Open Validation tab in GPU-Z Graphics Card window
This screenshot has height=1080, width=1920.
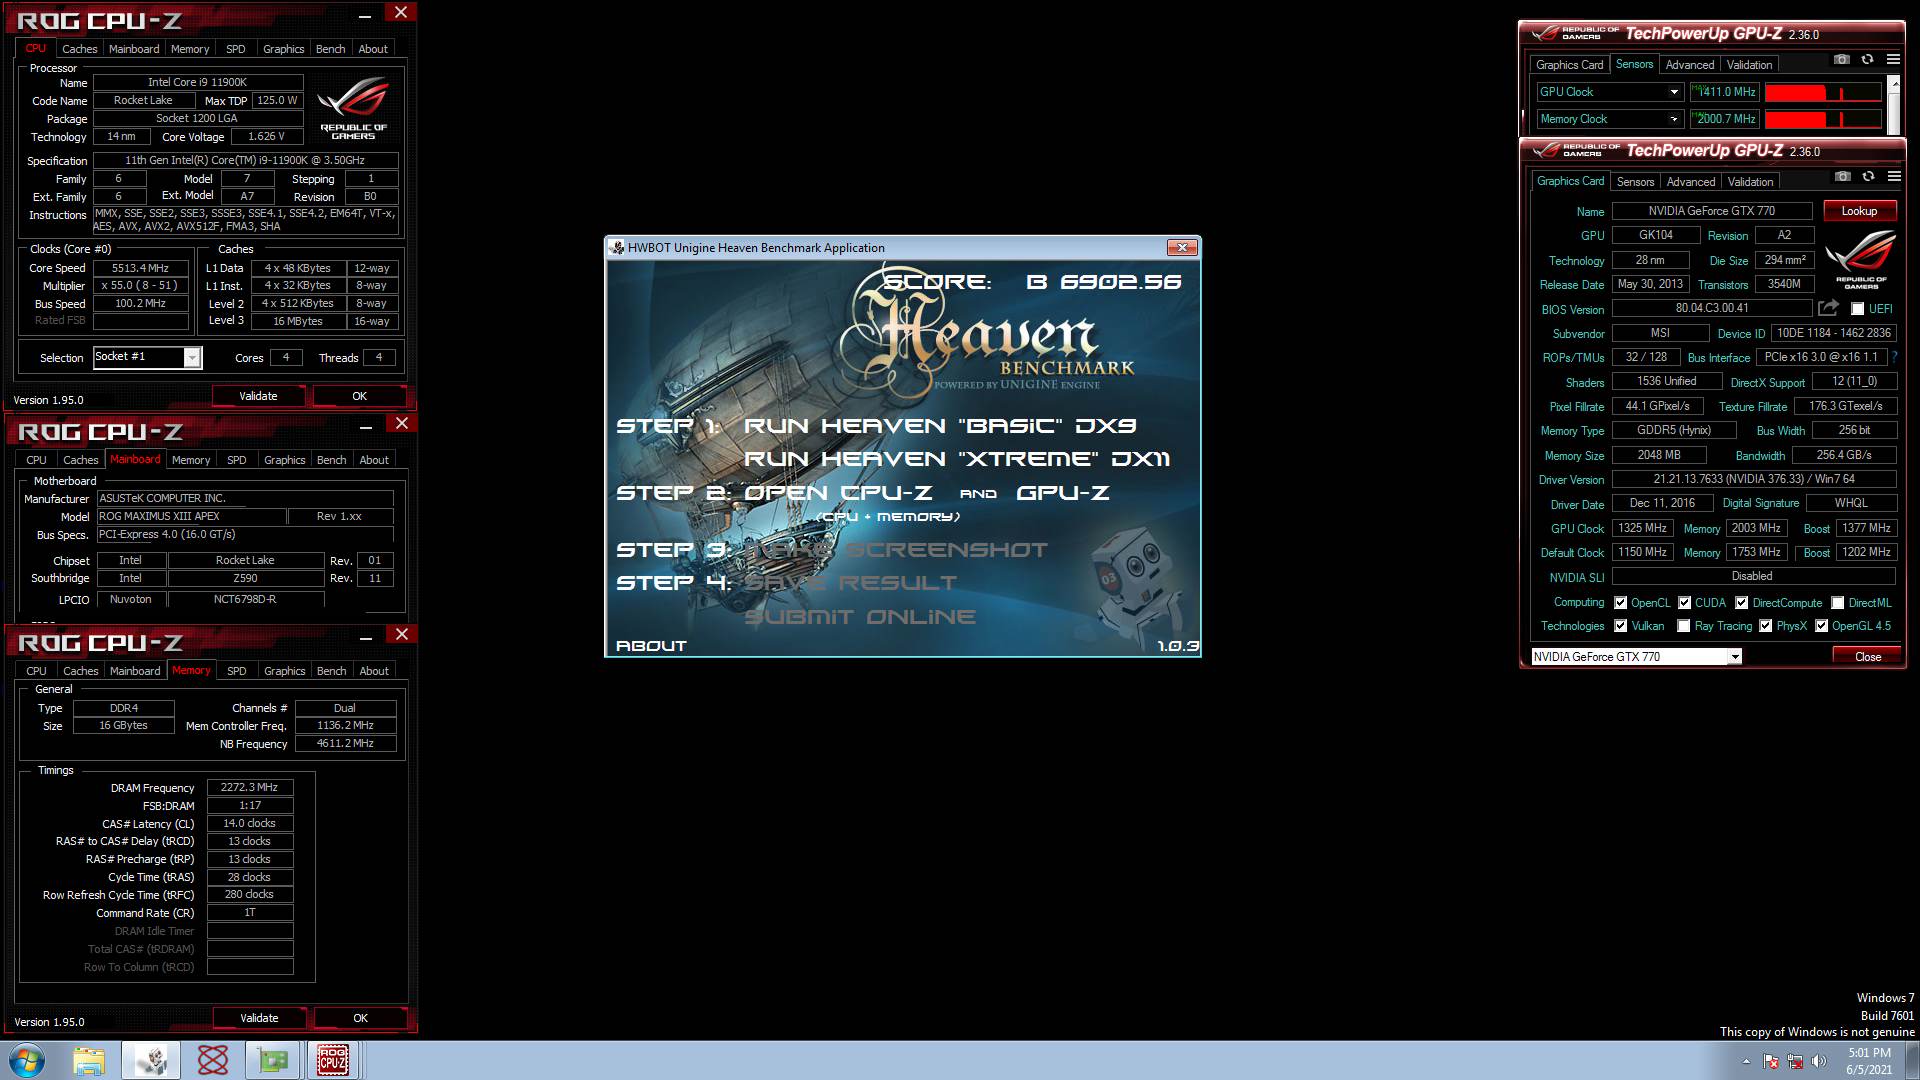click(1750, 182)
